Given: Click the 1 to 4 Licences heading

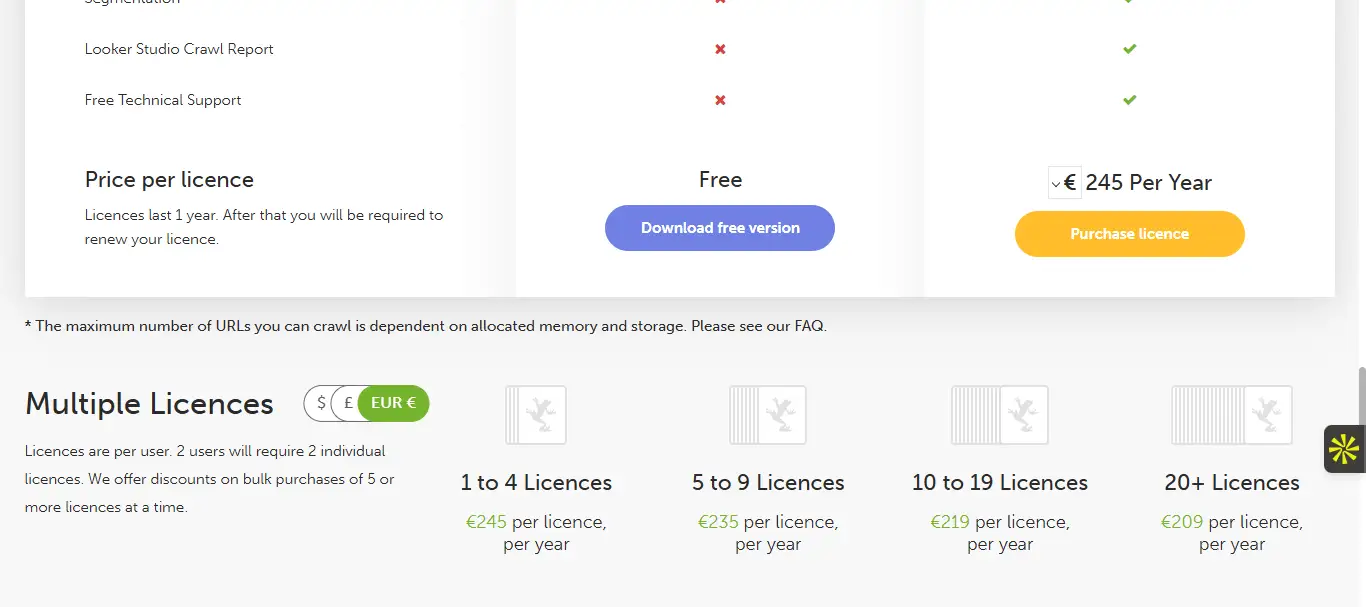Looking at the screenshot, I should click(536, 482).
